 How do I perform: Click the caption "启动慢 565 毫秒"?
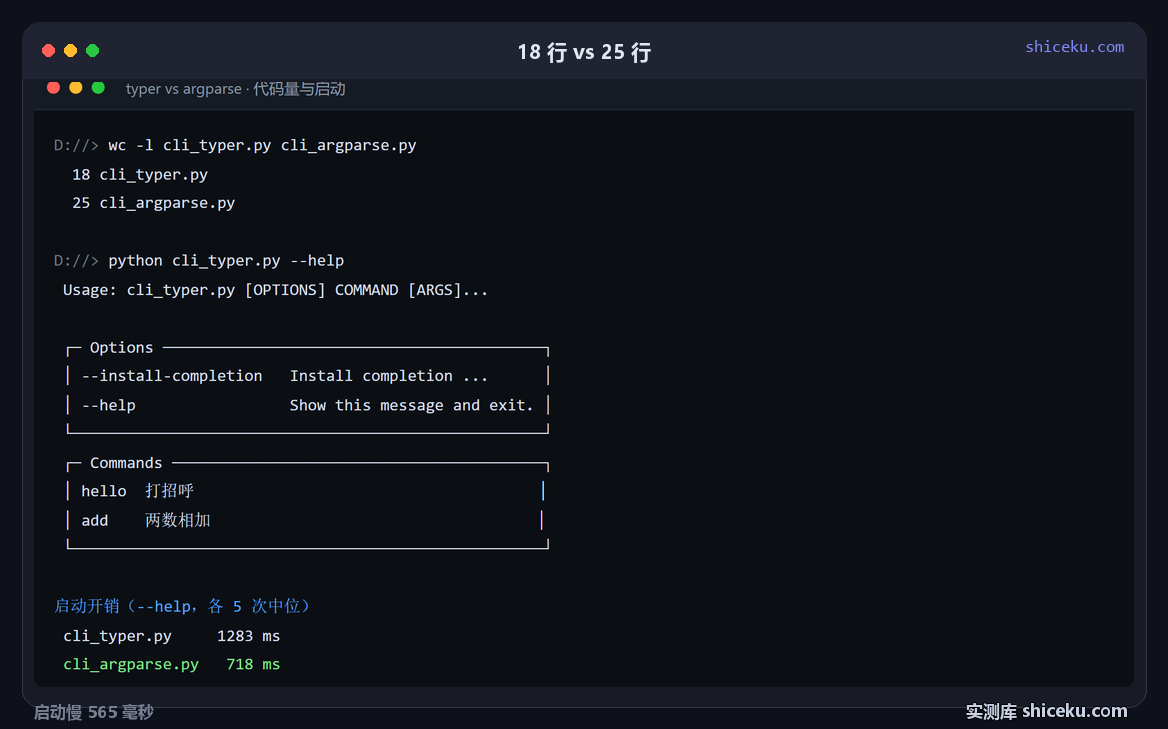pyautogui.click(x=94, y=713)
